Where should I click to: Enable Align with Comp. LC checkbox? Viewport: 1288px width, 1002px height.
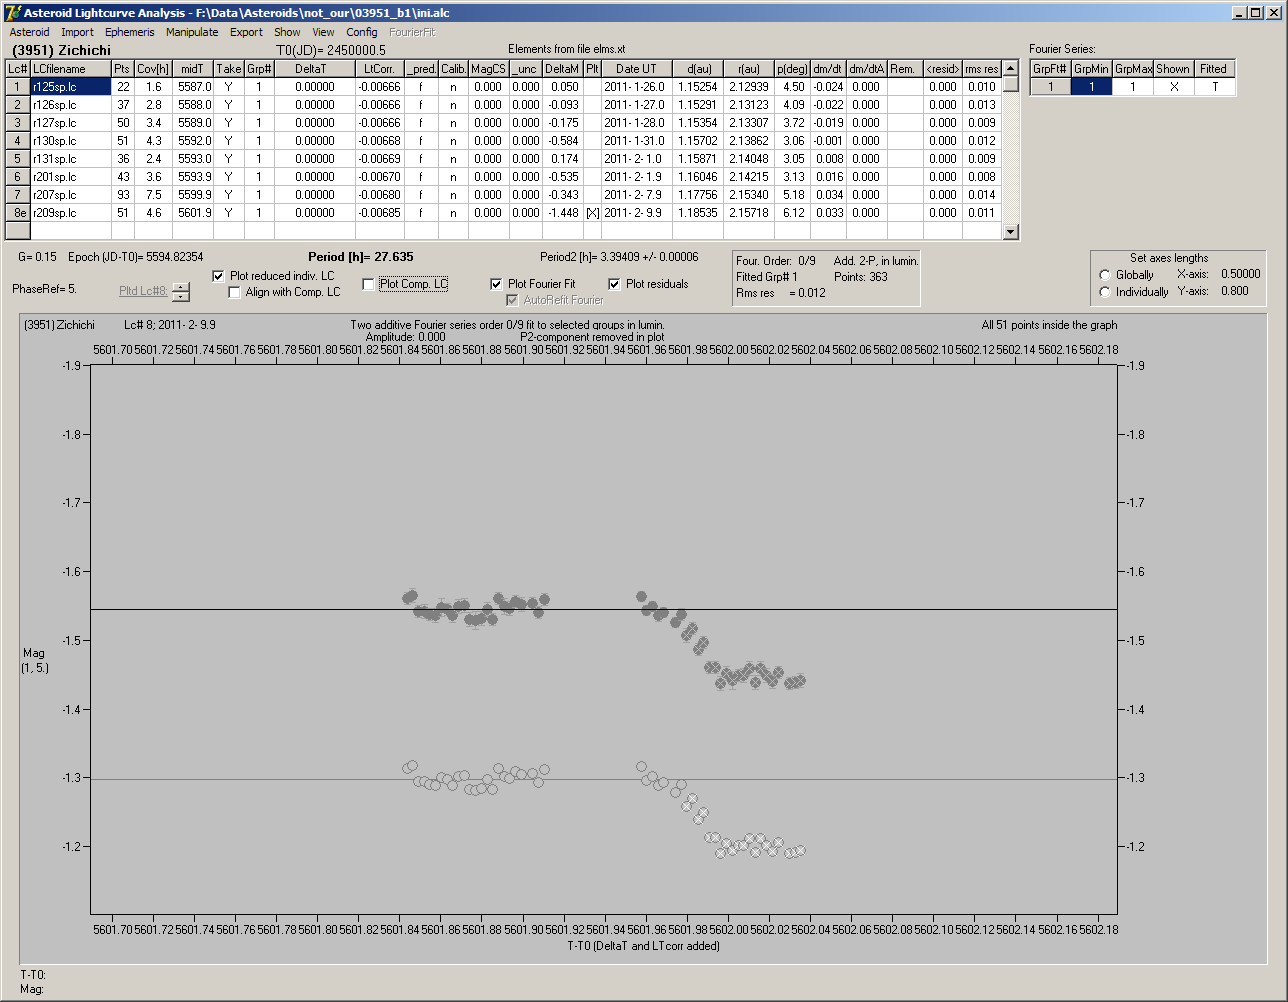click(x=235, y=292)
